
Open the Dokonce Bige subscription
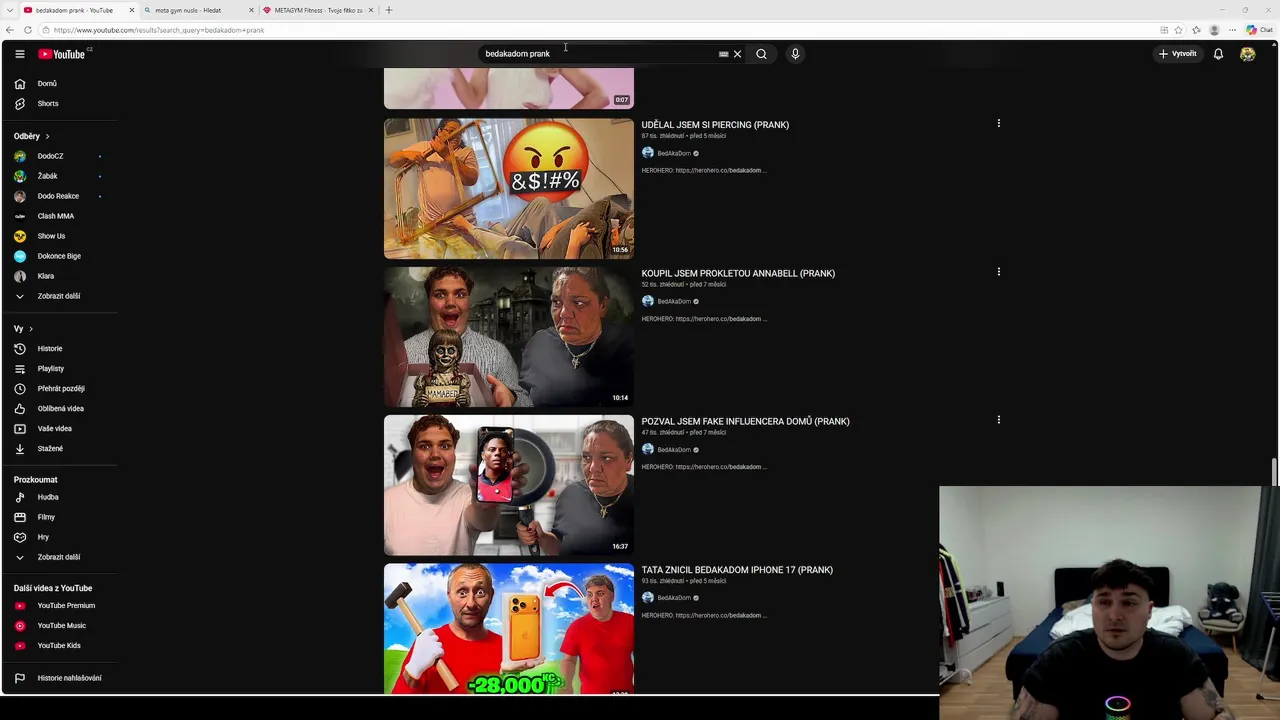[x=60, y=256]
